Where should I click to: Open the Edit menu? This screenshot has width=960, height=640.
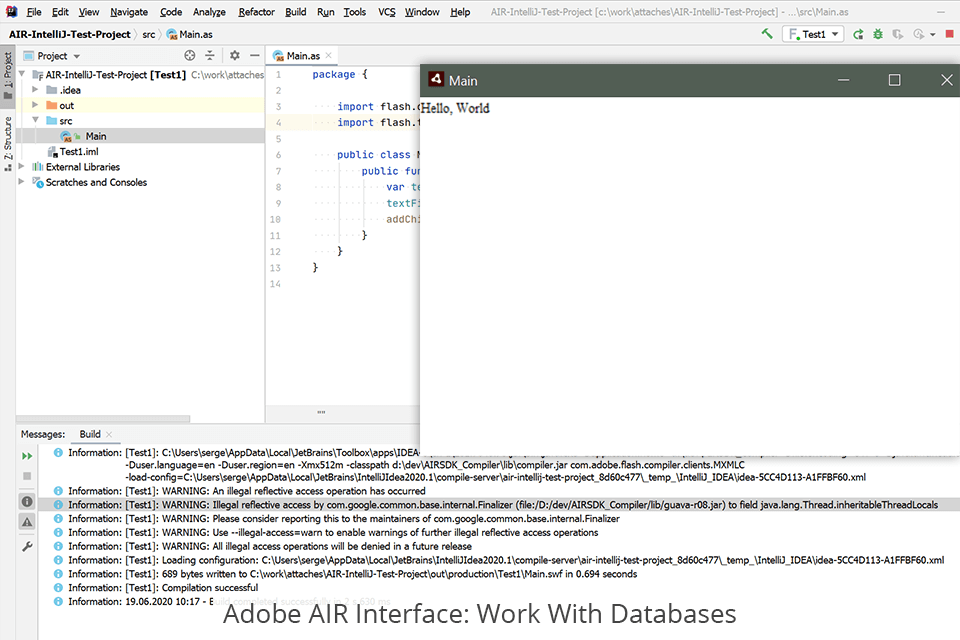(60, 12)
